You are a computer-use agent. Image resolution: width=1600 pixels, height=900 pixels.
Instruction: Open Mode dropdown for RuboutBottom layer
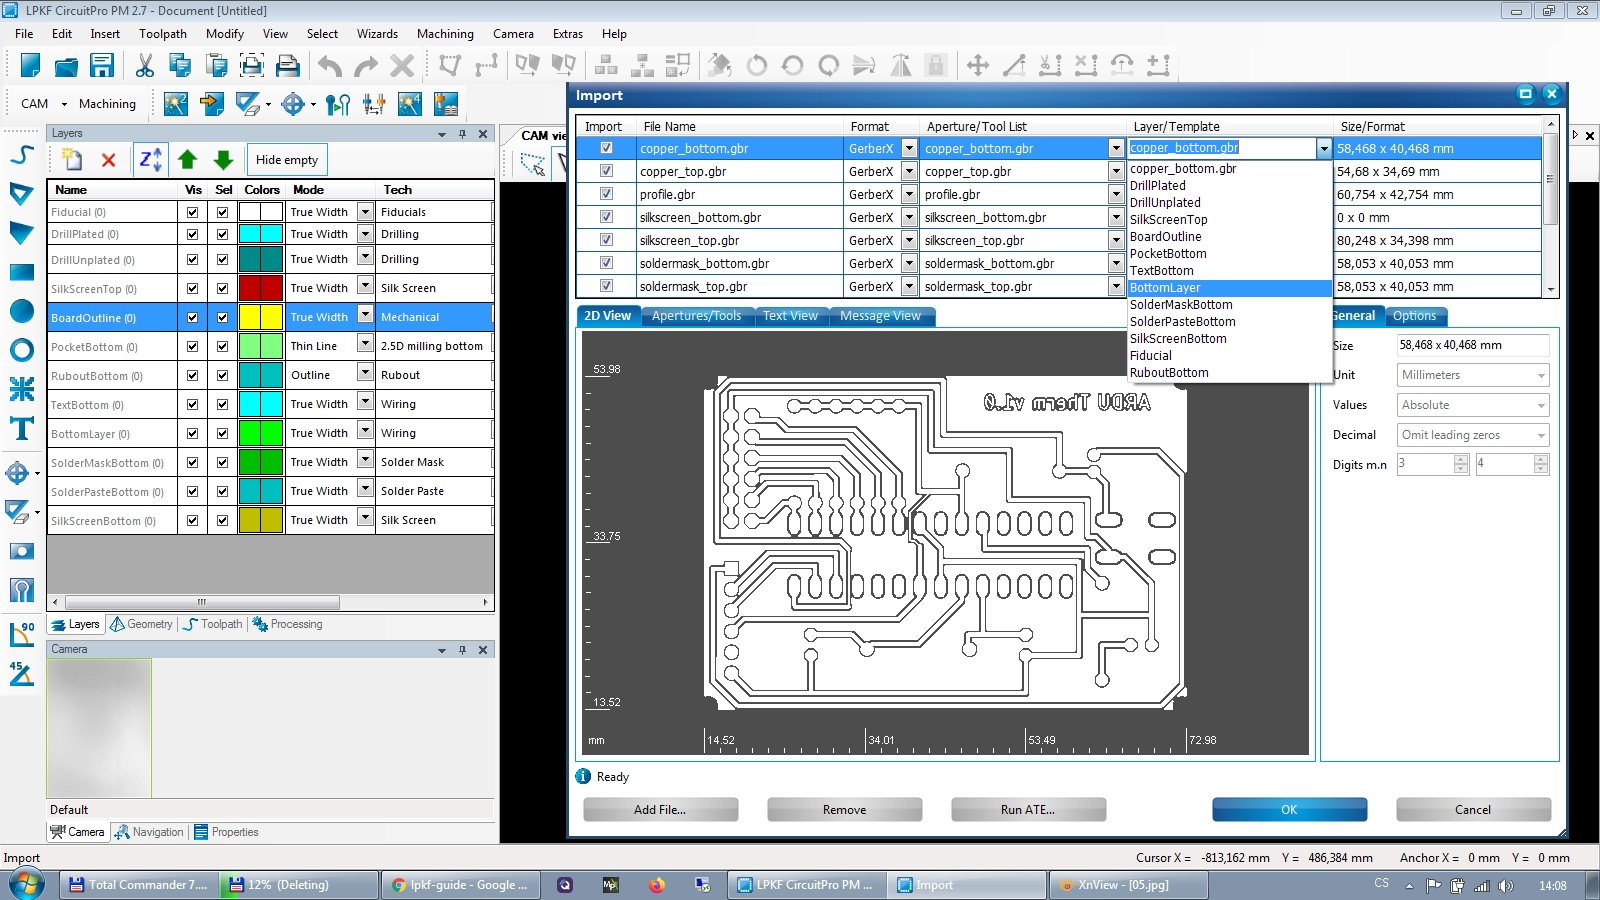(x=365, y=374)
